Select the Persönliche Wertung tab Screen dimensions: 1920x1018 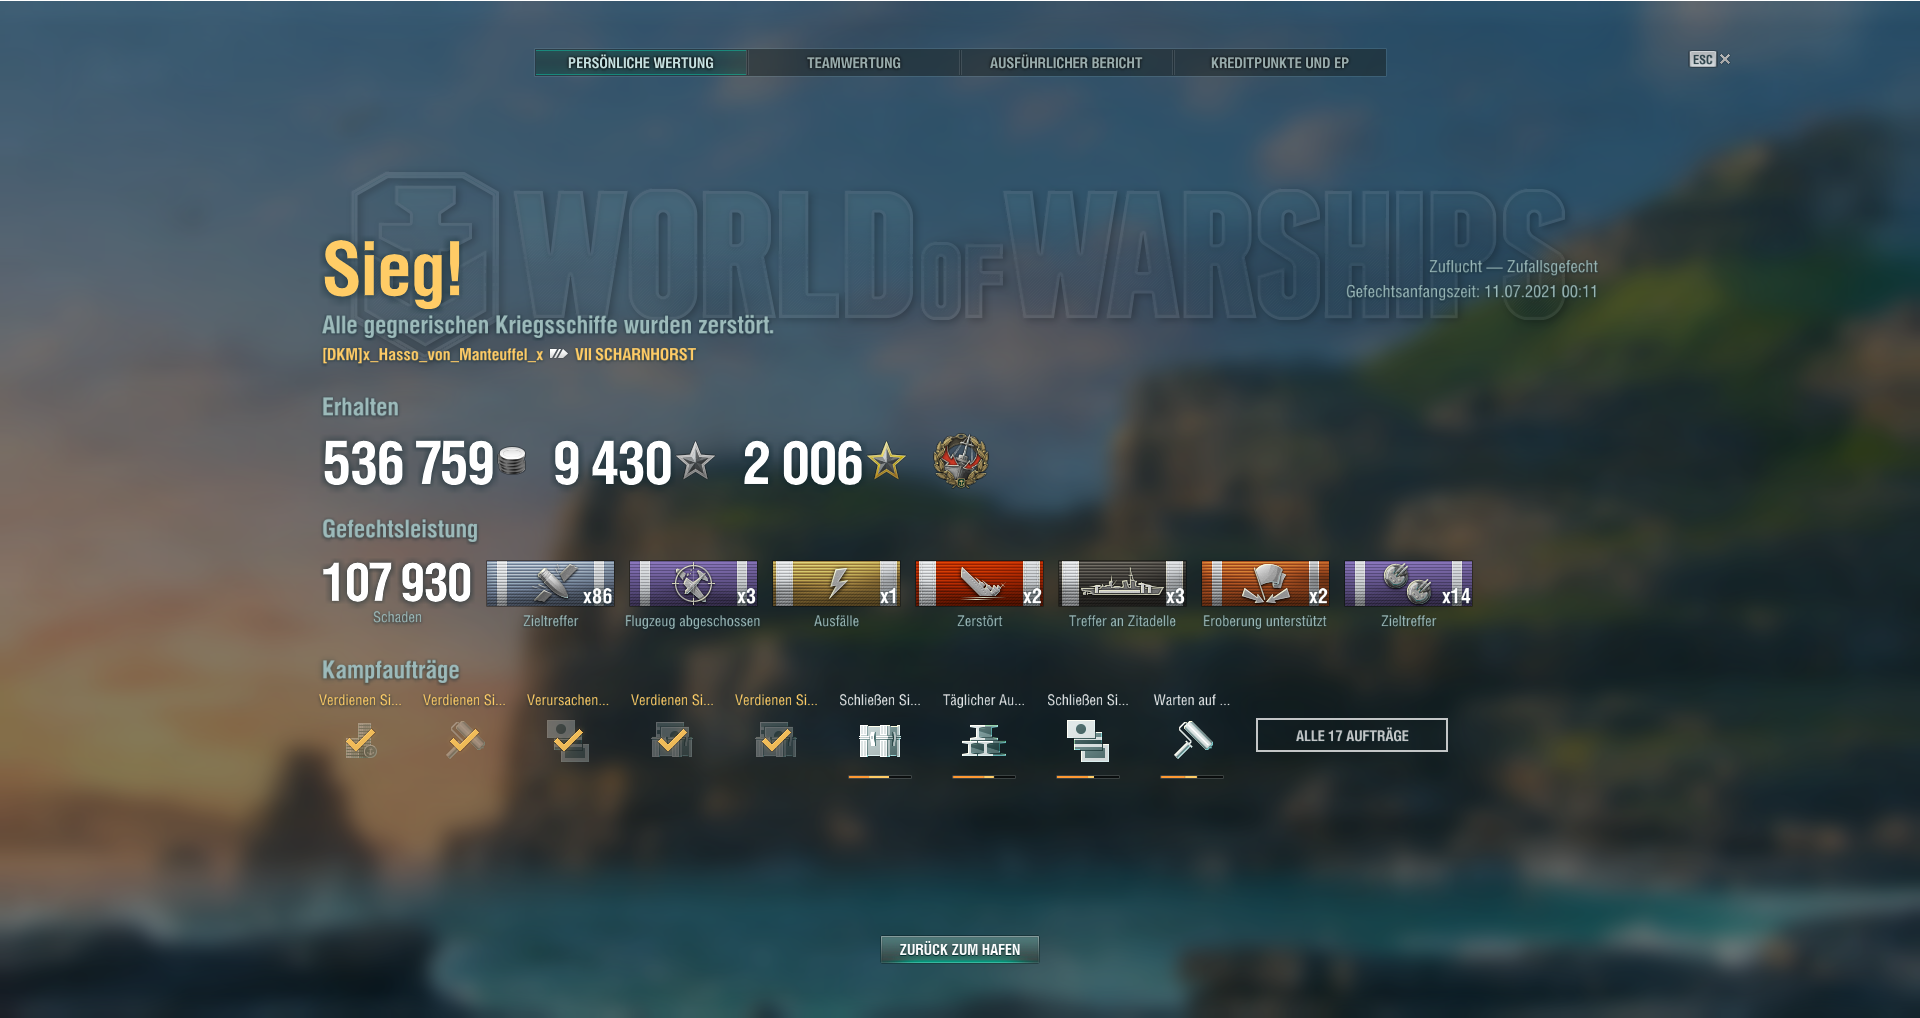point(640,63)
